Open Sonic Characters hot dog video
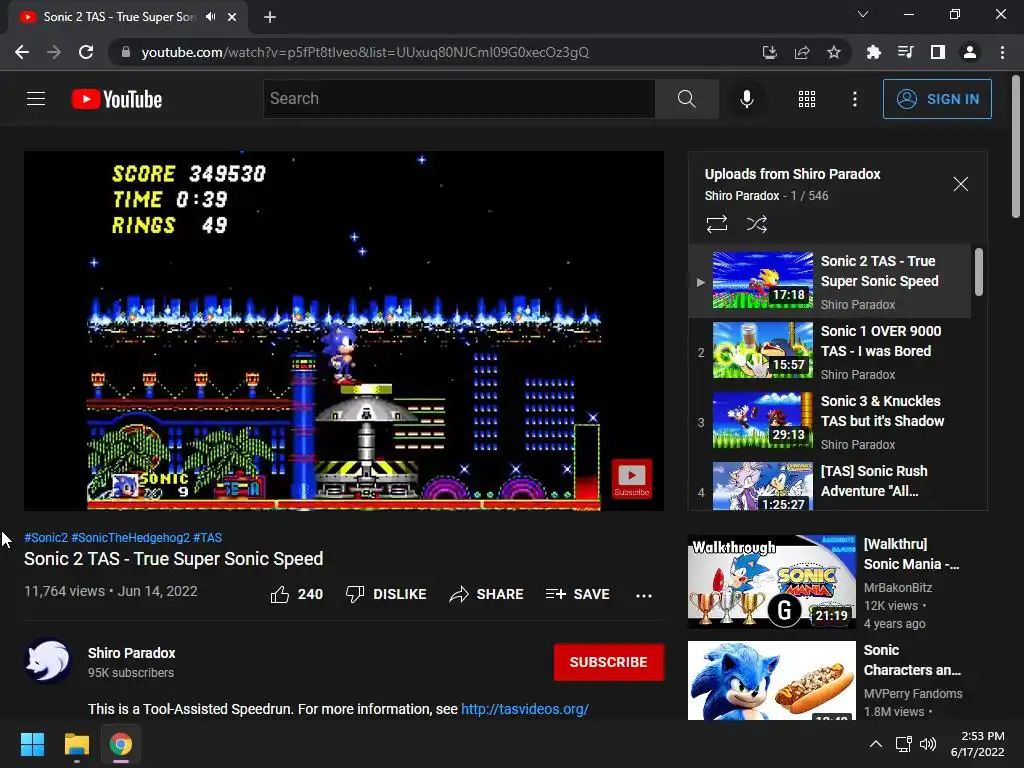 click(x=772, y=680)
